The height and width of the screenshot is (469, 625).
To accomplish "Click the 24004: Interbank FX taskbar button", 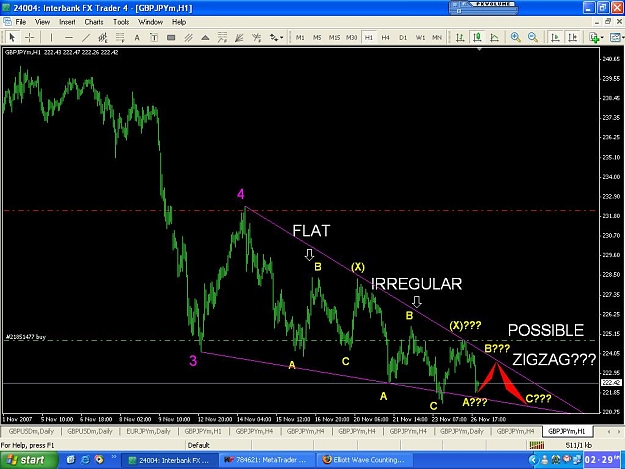I will click(x=169, y=460).
